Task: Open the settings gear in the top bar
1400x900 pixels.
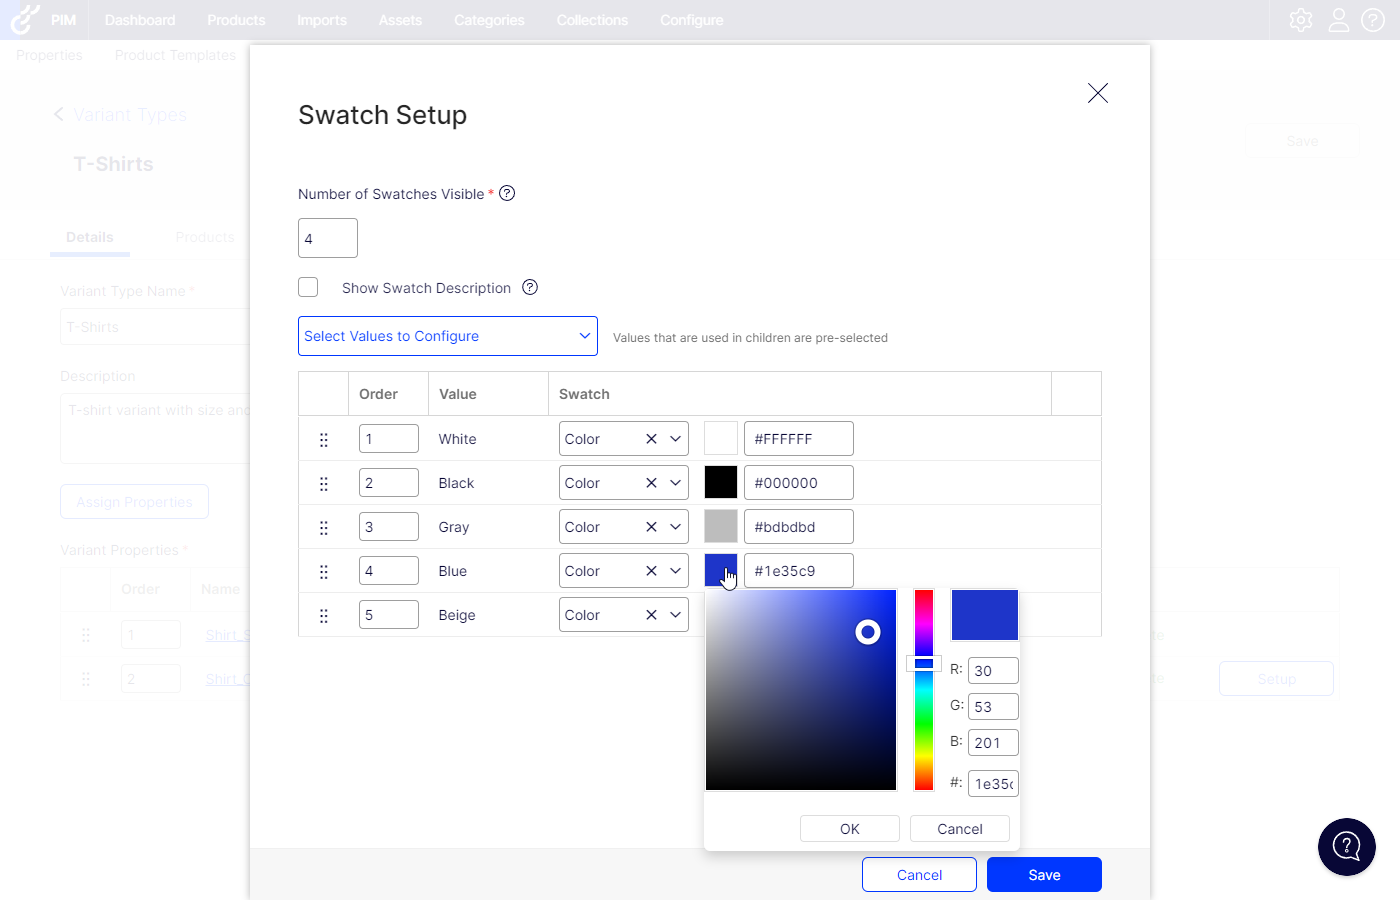Action: pyautogui.click(x=1300, y=20)
